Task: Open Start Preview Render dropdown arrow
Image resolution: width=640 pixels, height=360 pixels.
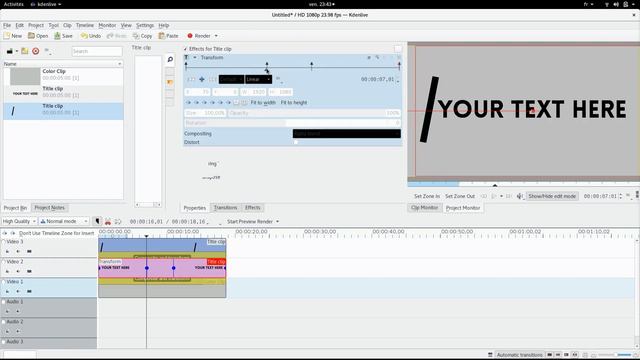Action: [278, 222]
